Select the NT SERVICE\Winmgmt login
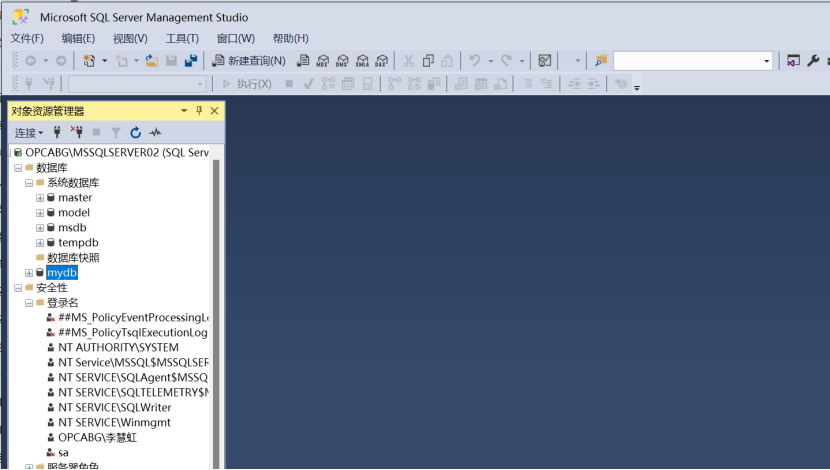The image size is (830, 470). [x=114, y=422]
